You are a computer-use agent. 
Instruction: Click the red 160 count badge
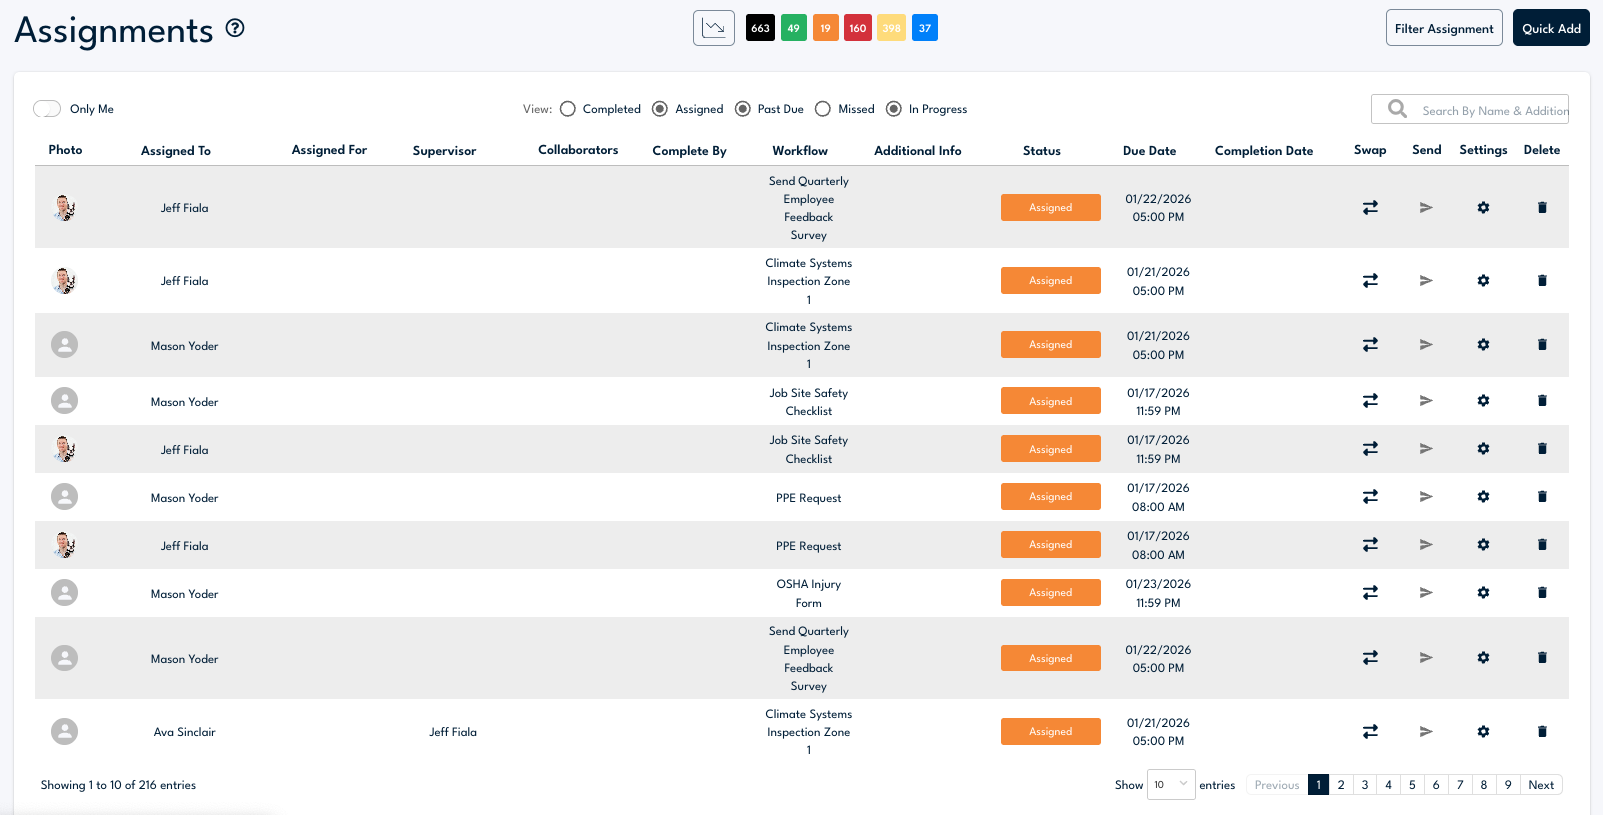click(858, 28)
